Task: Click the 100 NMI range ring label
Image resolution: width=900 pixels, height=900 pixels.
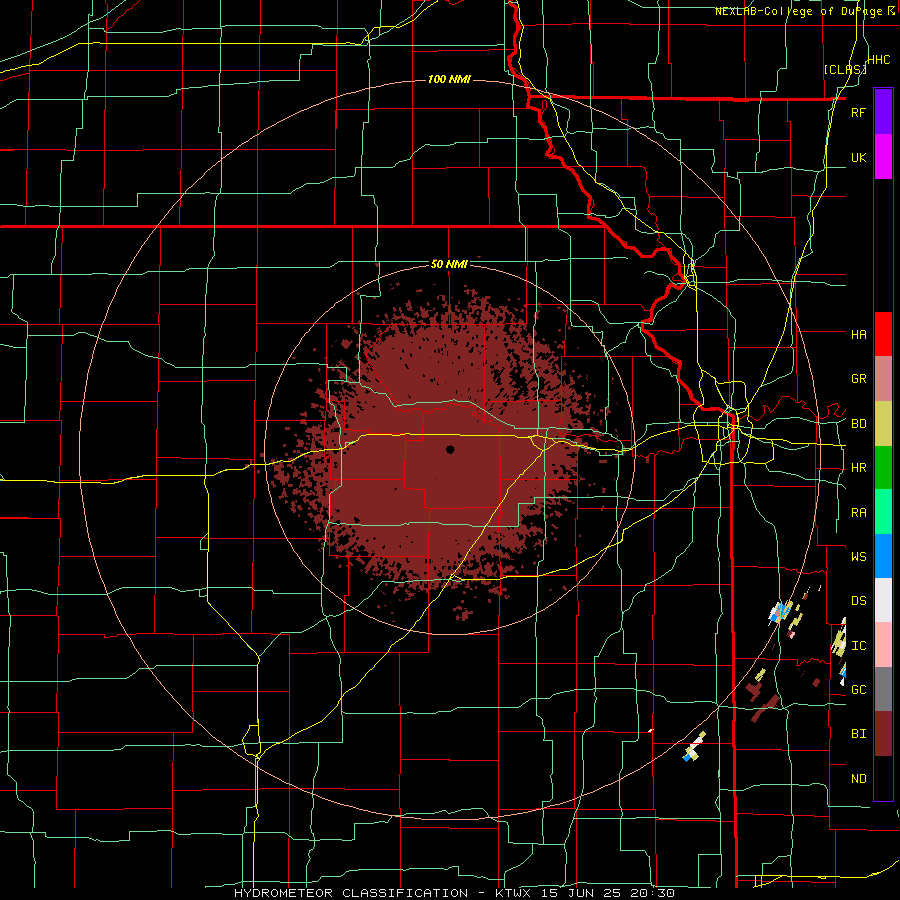Action: [x=449, y=79]
